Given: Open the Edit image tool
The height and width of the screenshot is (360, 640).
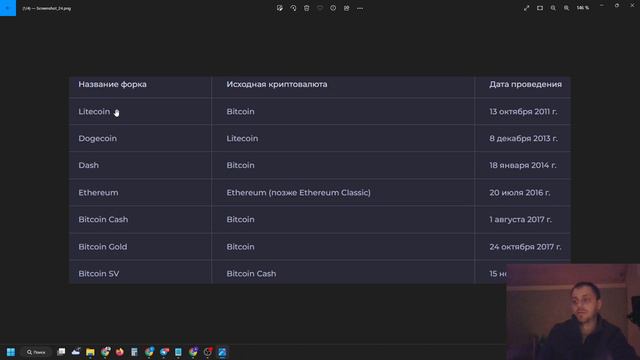Looking at the screenshot, I should 280,8.
